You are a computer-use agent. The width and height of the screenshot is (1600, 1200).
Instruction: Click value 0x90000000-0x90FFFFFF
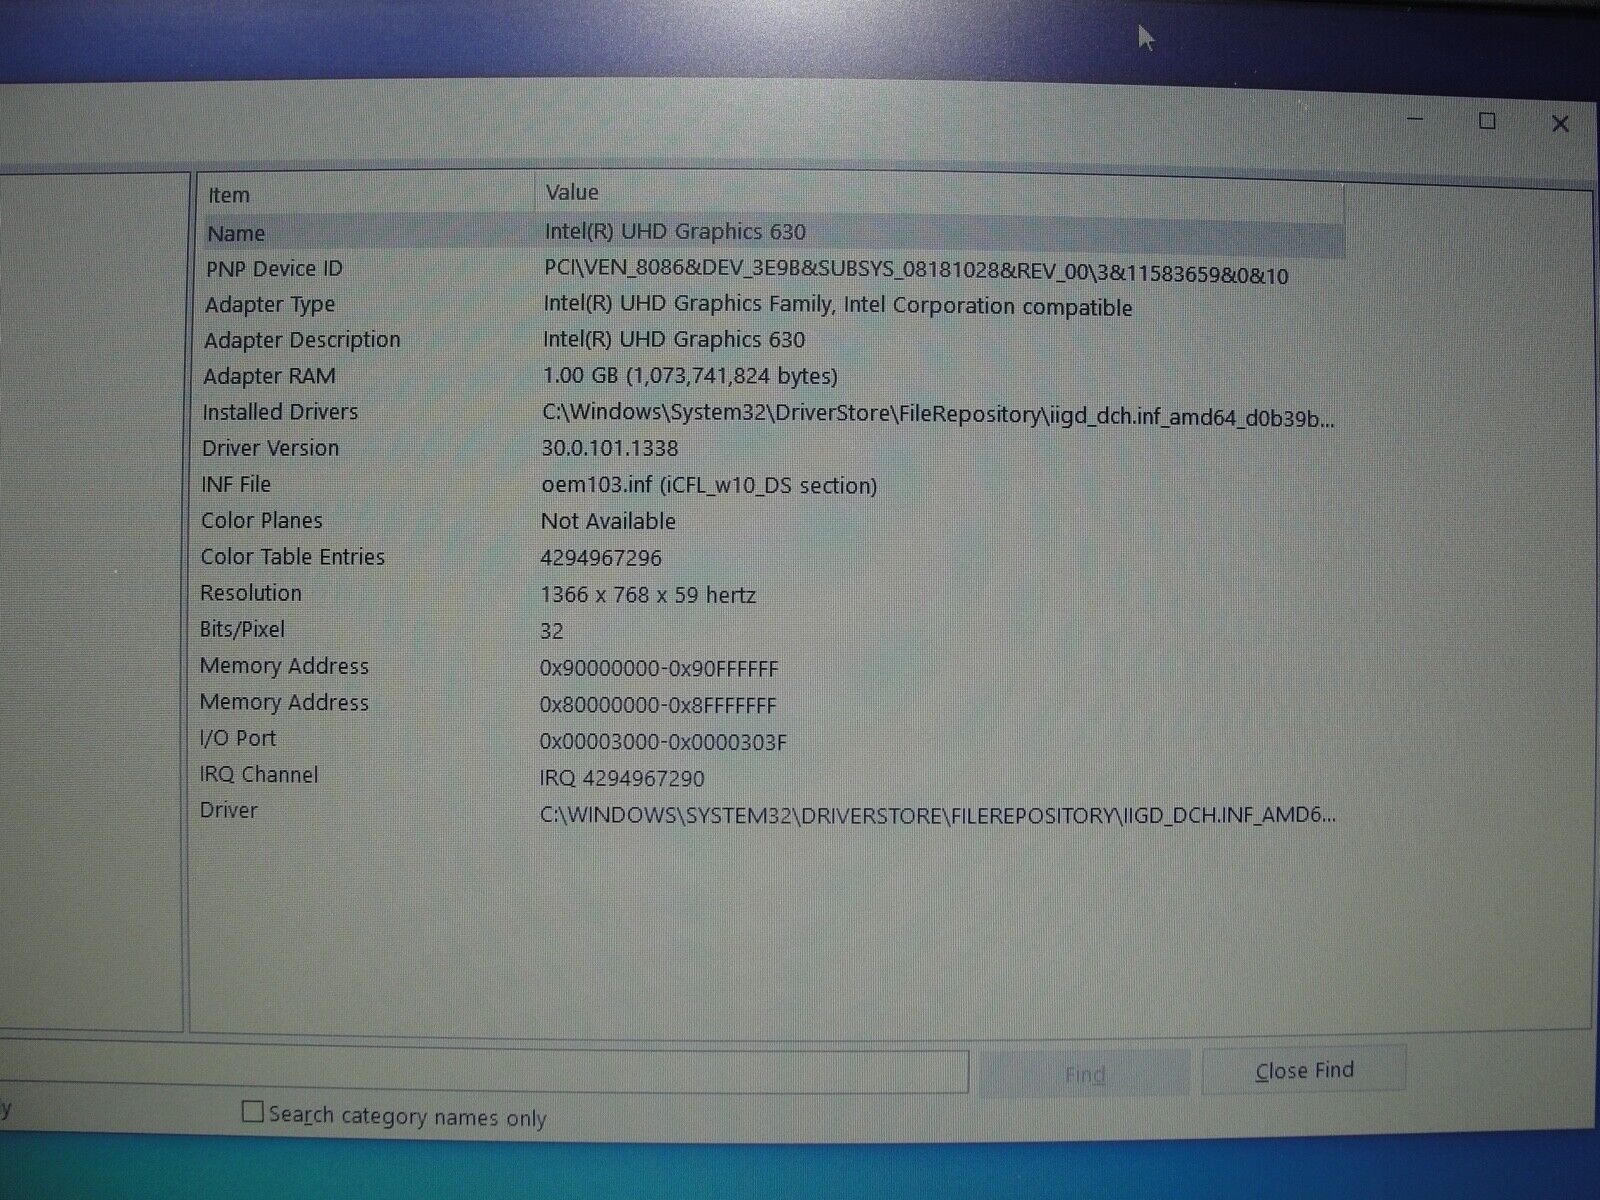point(659,668)
